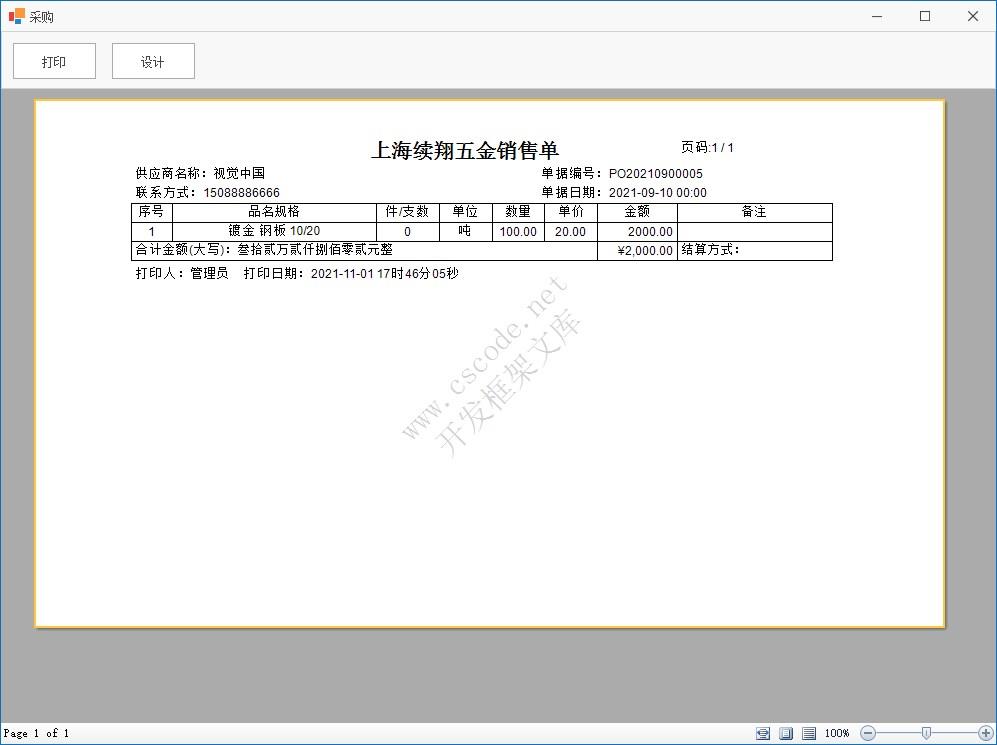This screenshot has height=745, width=997.
Task: Click the 100% zoom level indicator
Action: (x=837, y=732)
